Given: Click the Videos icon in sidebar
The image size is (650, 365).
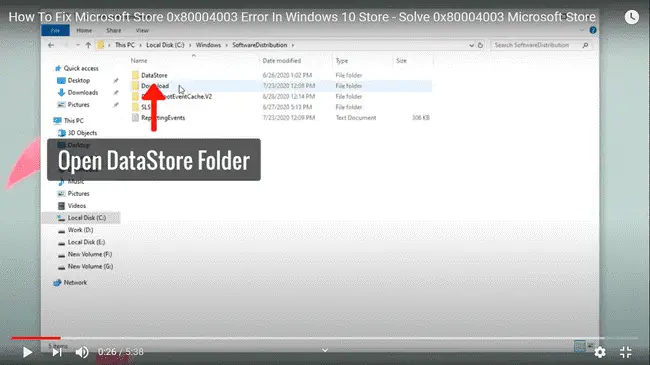Looking at the screenshot, I should coord(61,206).
